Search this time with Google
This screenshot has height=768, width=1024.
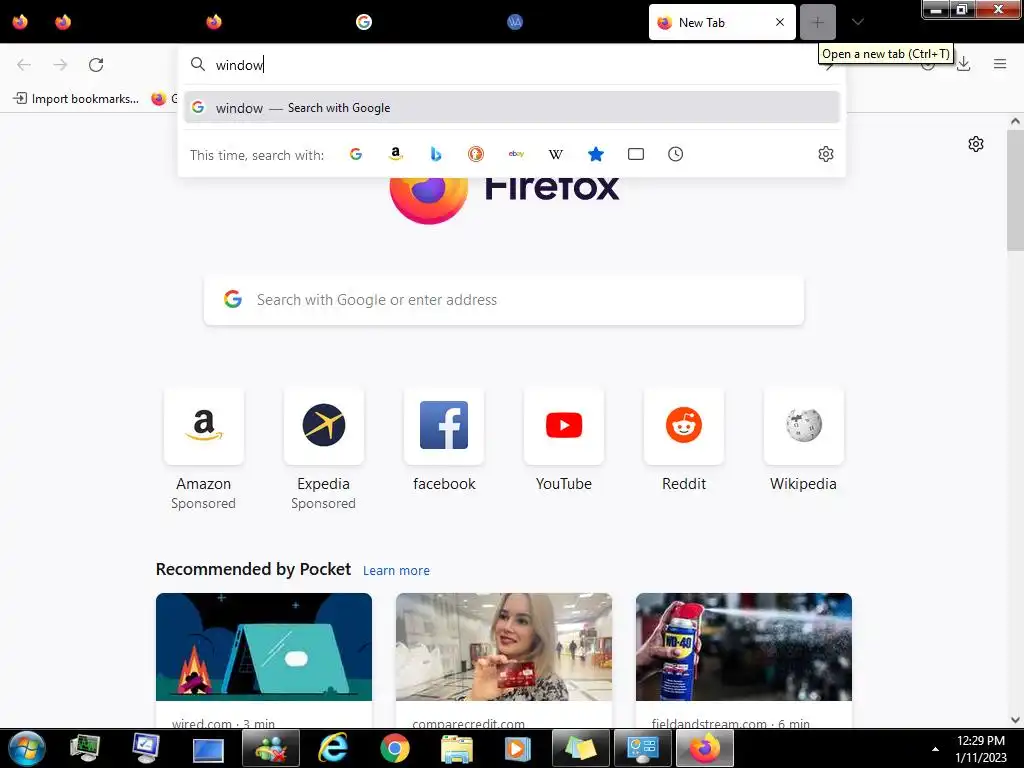tap(356, 154)
